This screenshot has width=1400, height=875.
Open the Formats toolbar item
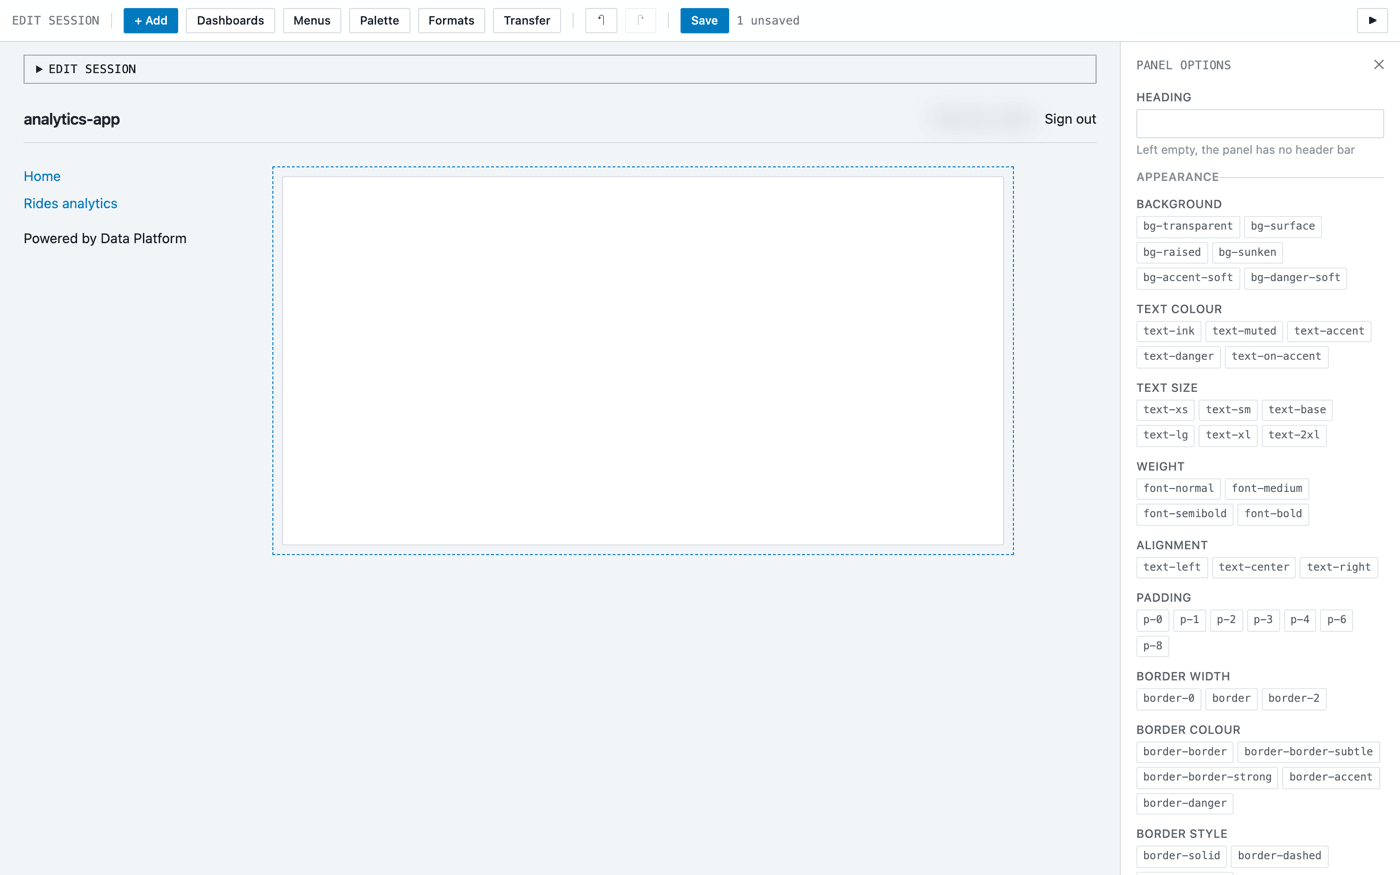[451, 20]
